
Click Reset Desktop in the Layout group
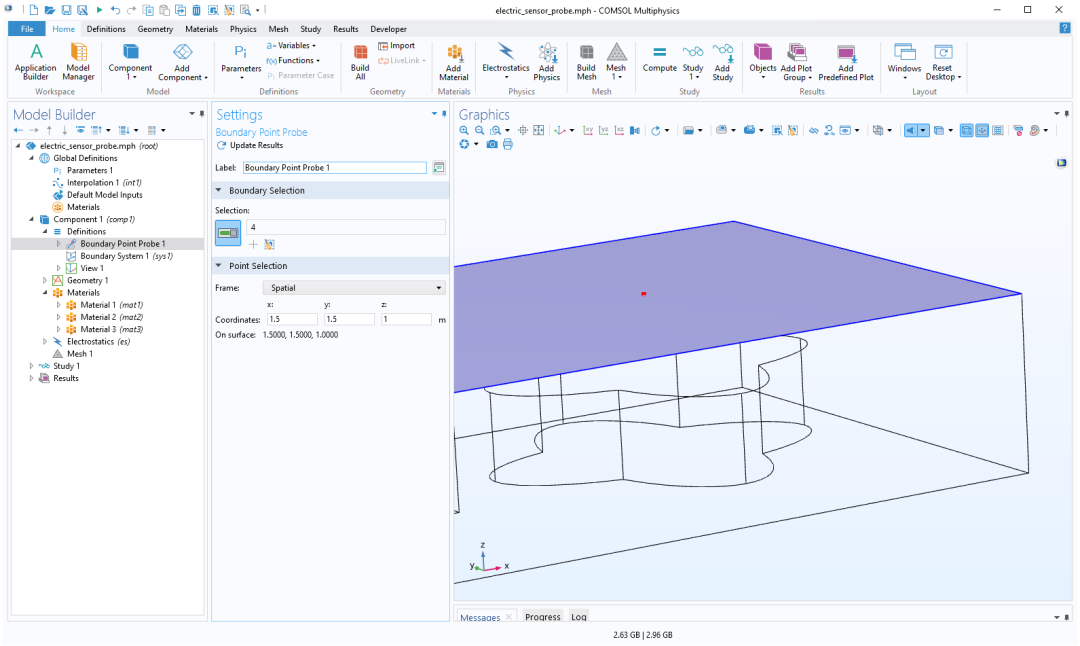tap(942, 62)
